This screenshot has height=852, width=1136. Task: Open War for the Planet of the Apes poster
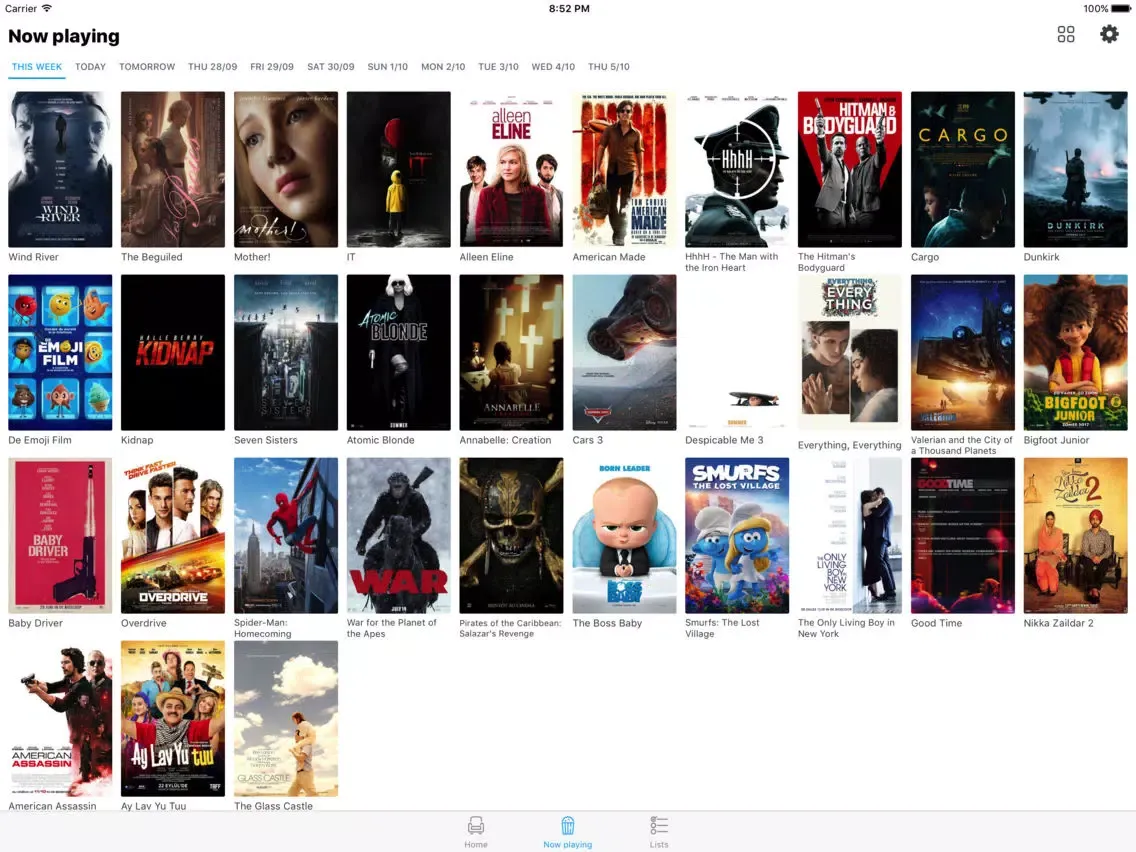tap(398, 535)
